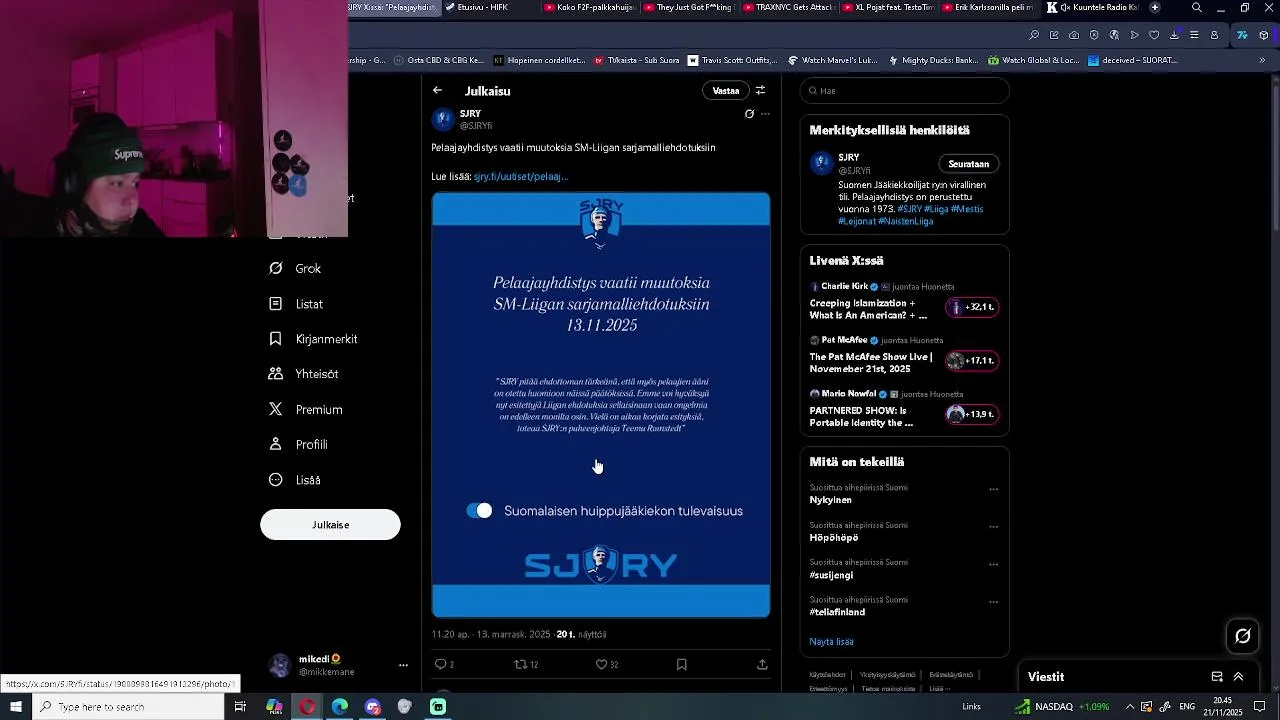Expand bookmarks bar overflow chevron
This screenshot has width=1280, height=720.
(x=1262, y=60)
